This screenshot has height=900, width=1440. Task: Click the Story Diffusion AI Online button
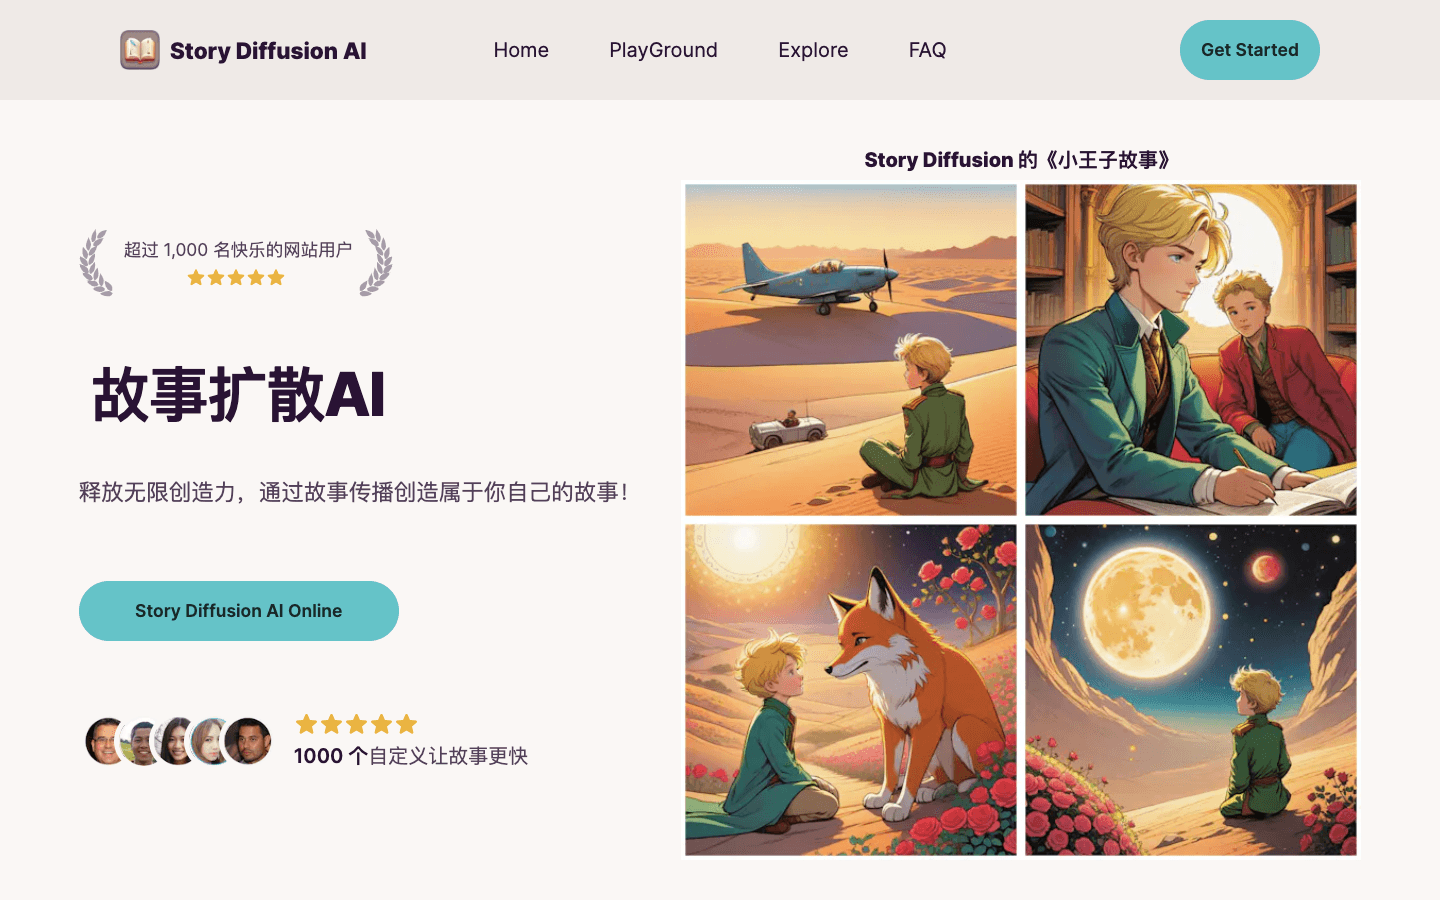pos(239,611)
